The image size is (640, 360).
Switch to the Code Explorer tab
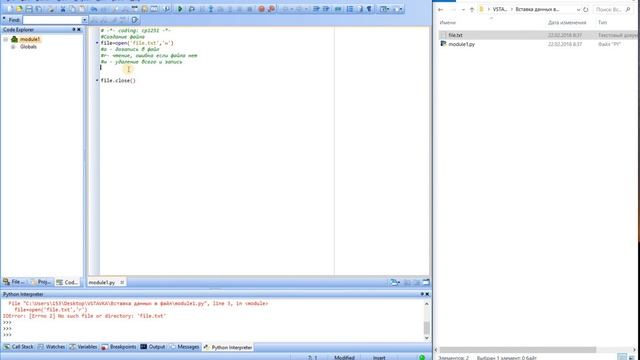tap(67, 282)
